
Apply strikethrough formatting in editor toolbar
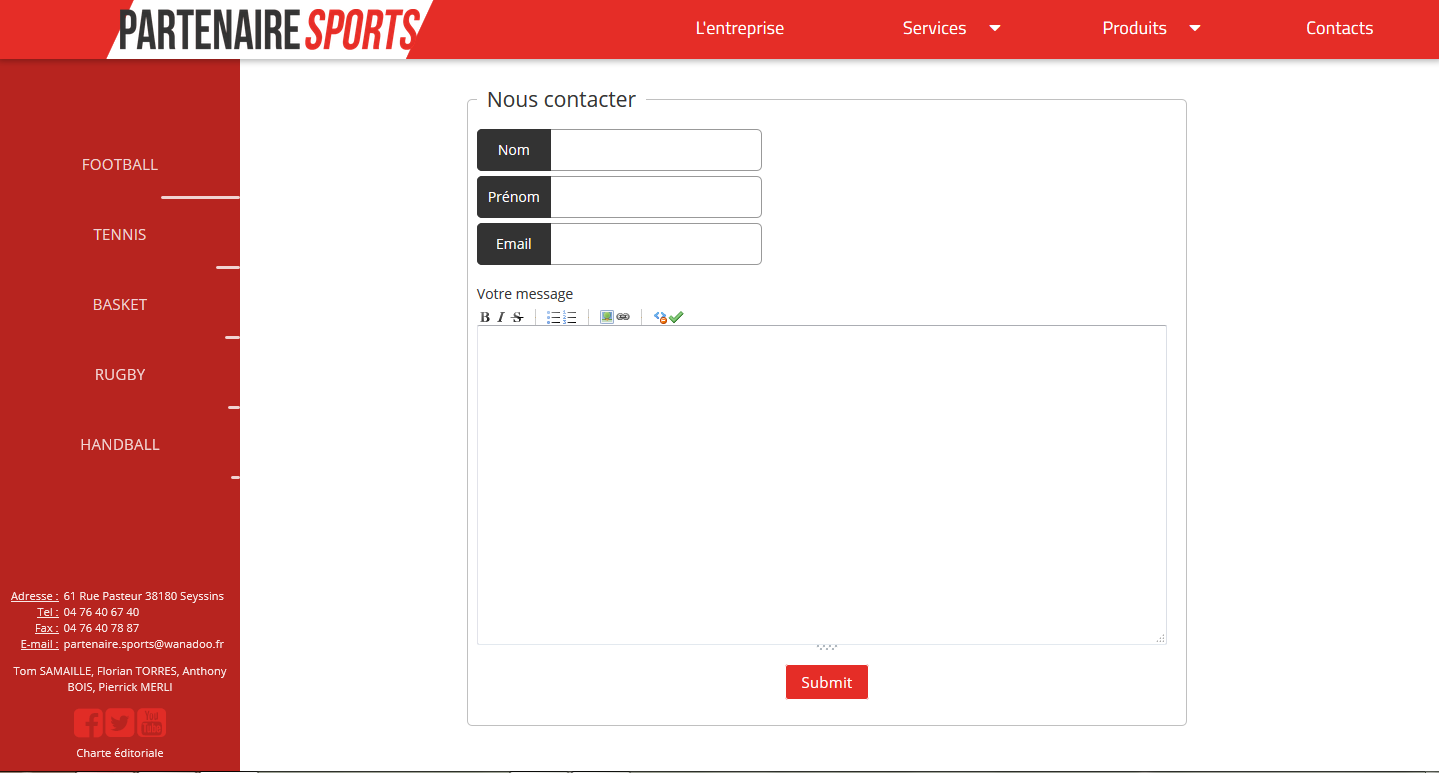click(517, 317)
